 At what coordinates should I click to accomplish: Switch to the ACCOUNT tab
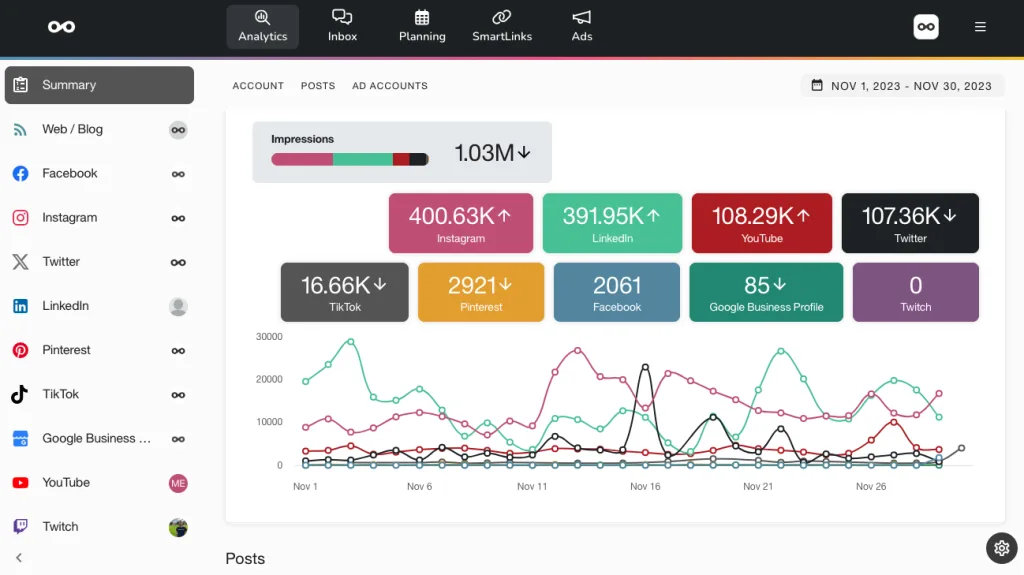258,86
